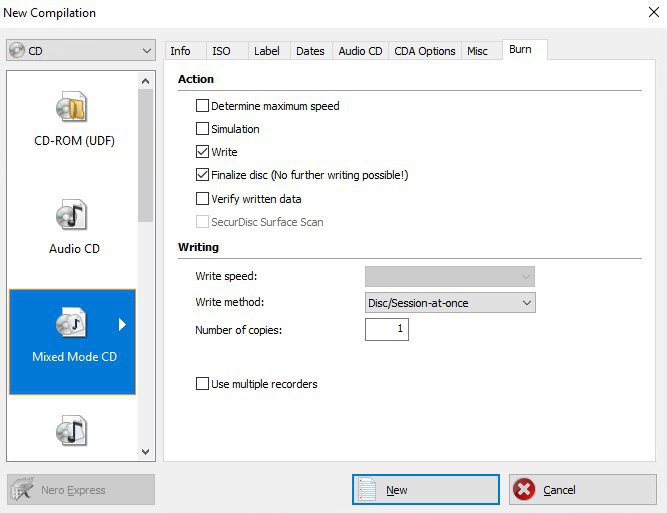The image size is (667, 513).
Task: Open the CD disc type dropdown
Action: 80,51
